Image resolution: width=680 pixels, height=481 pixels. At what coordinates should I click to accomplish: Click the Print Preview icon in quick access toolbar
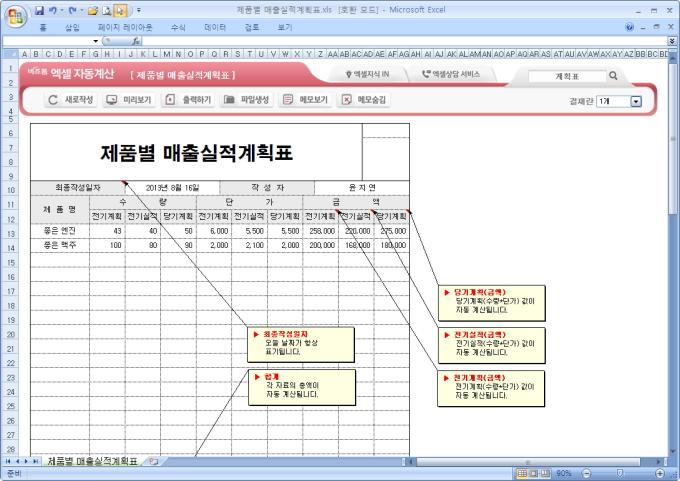(106, 11)
